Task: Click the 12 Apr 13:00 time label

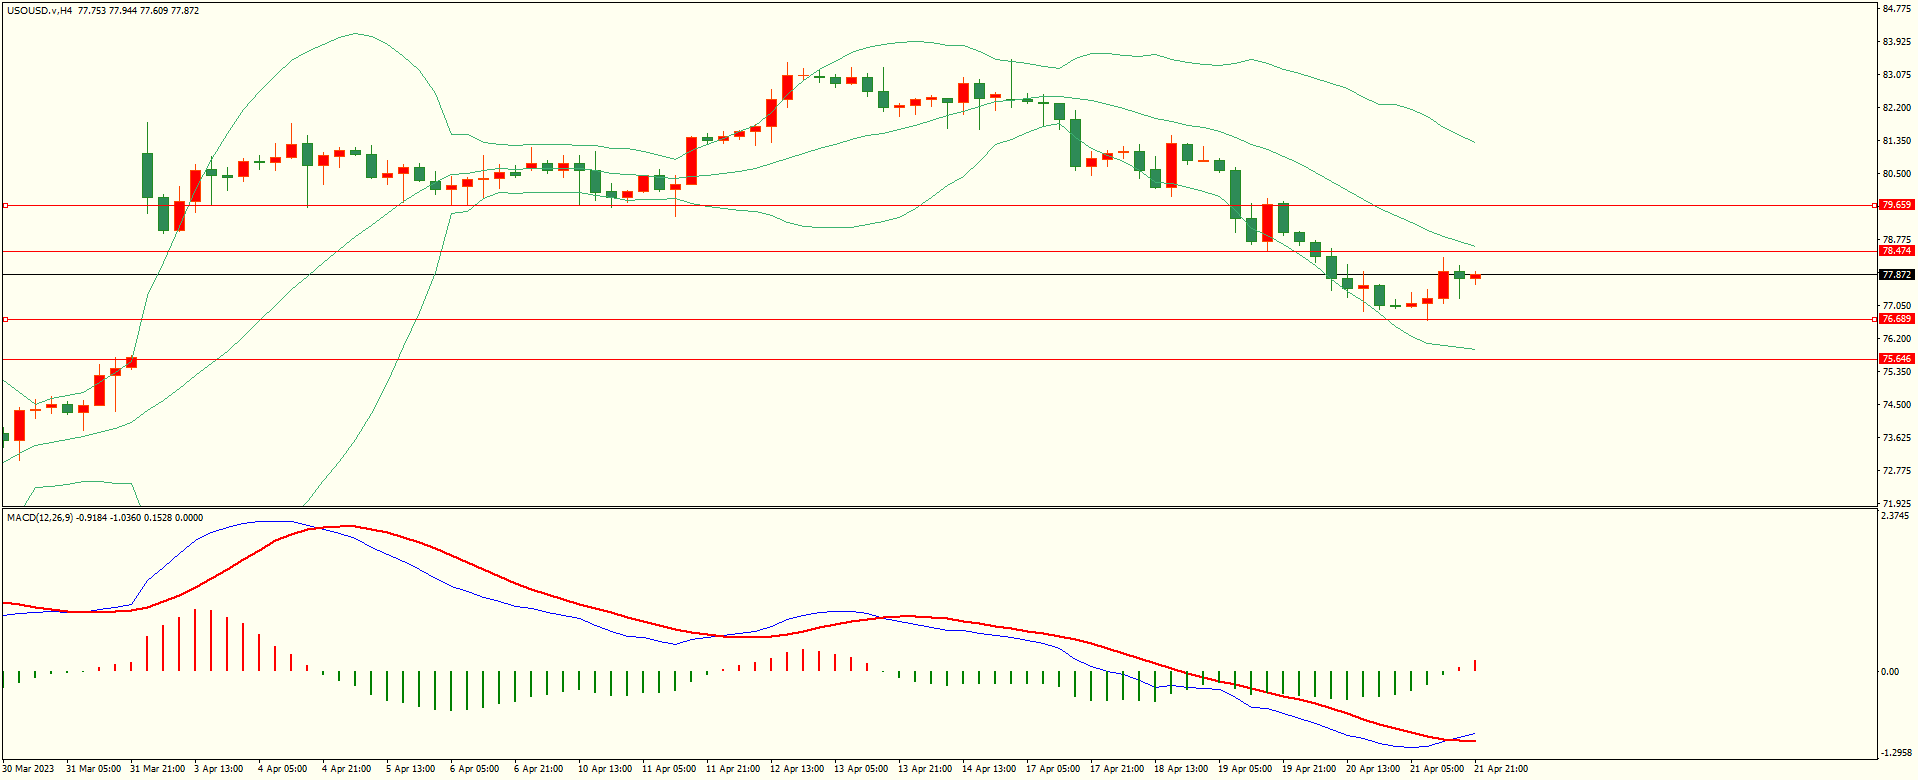Action: click(797, 769)
